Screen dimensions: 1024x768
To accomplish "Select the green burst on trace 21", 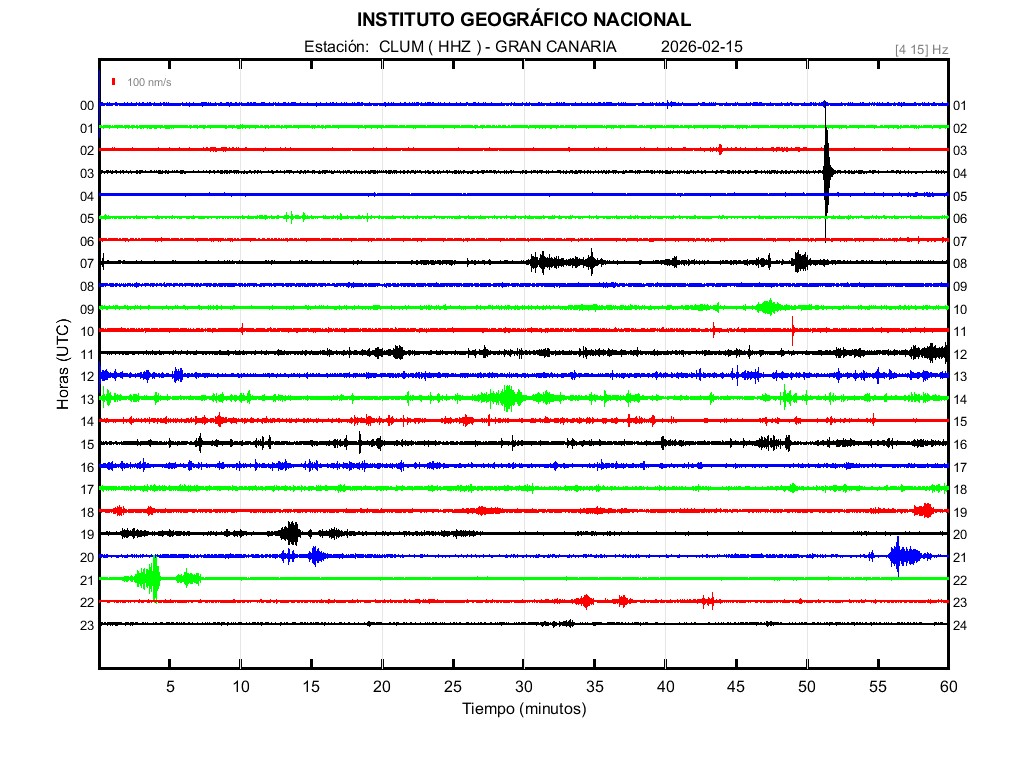I will point(152,578).
